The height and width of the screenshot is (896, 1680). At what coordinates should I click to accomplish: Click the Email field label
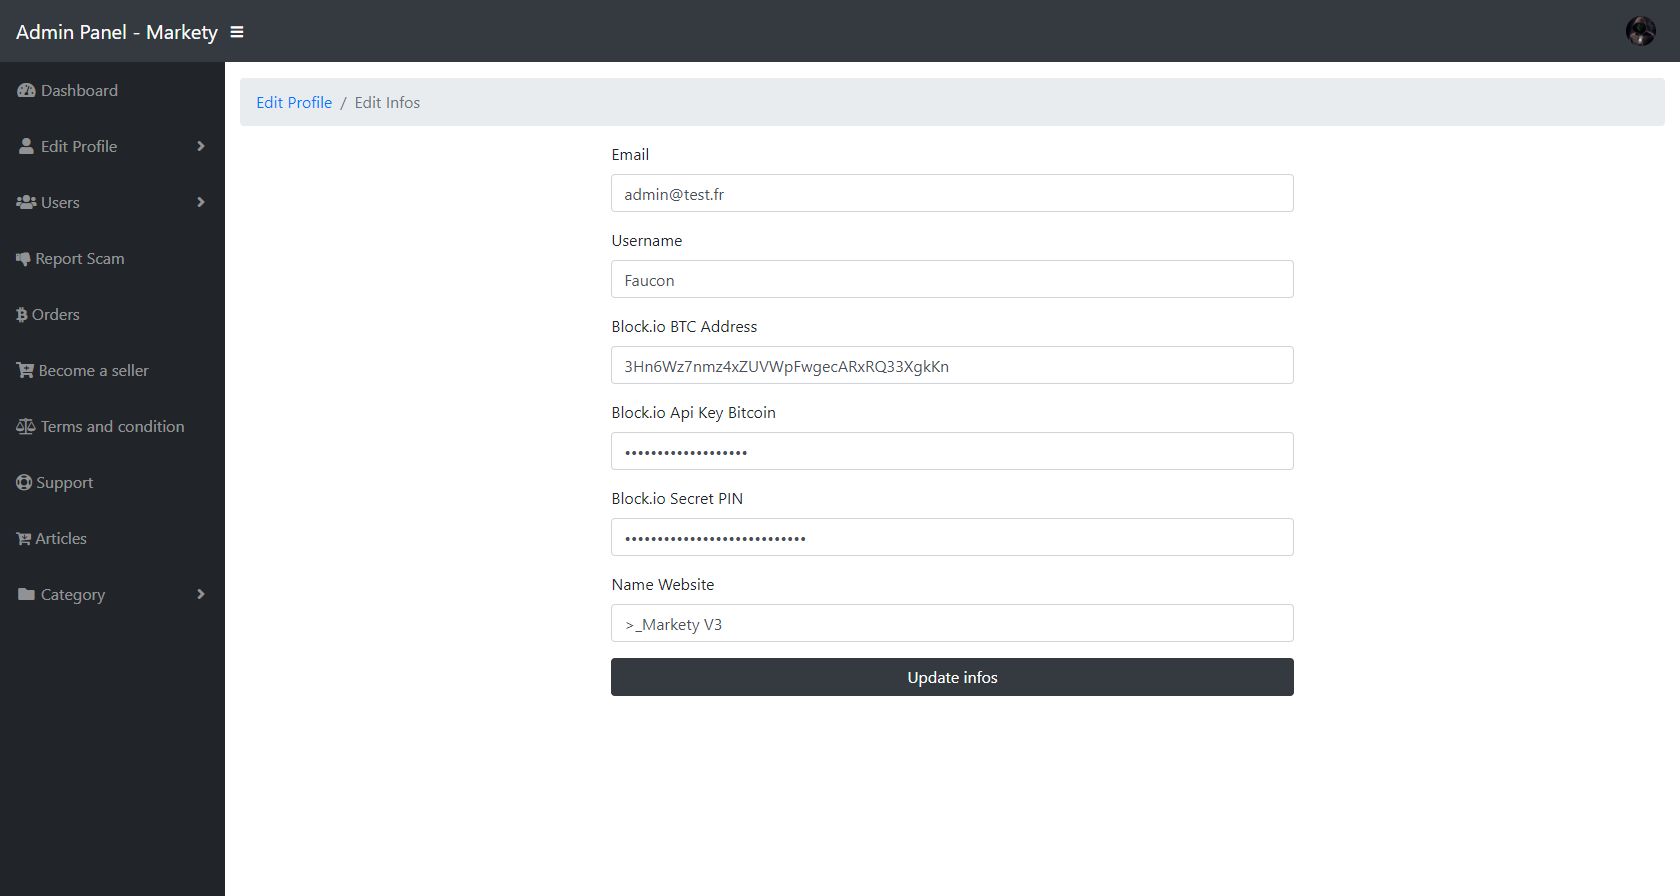[x=630, y=154]
